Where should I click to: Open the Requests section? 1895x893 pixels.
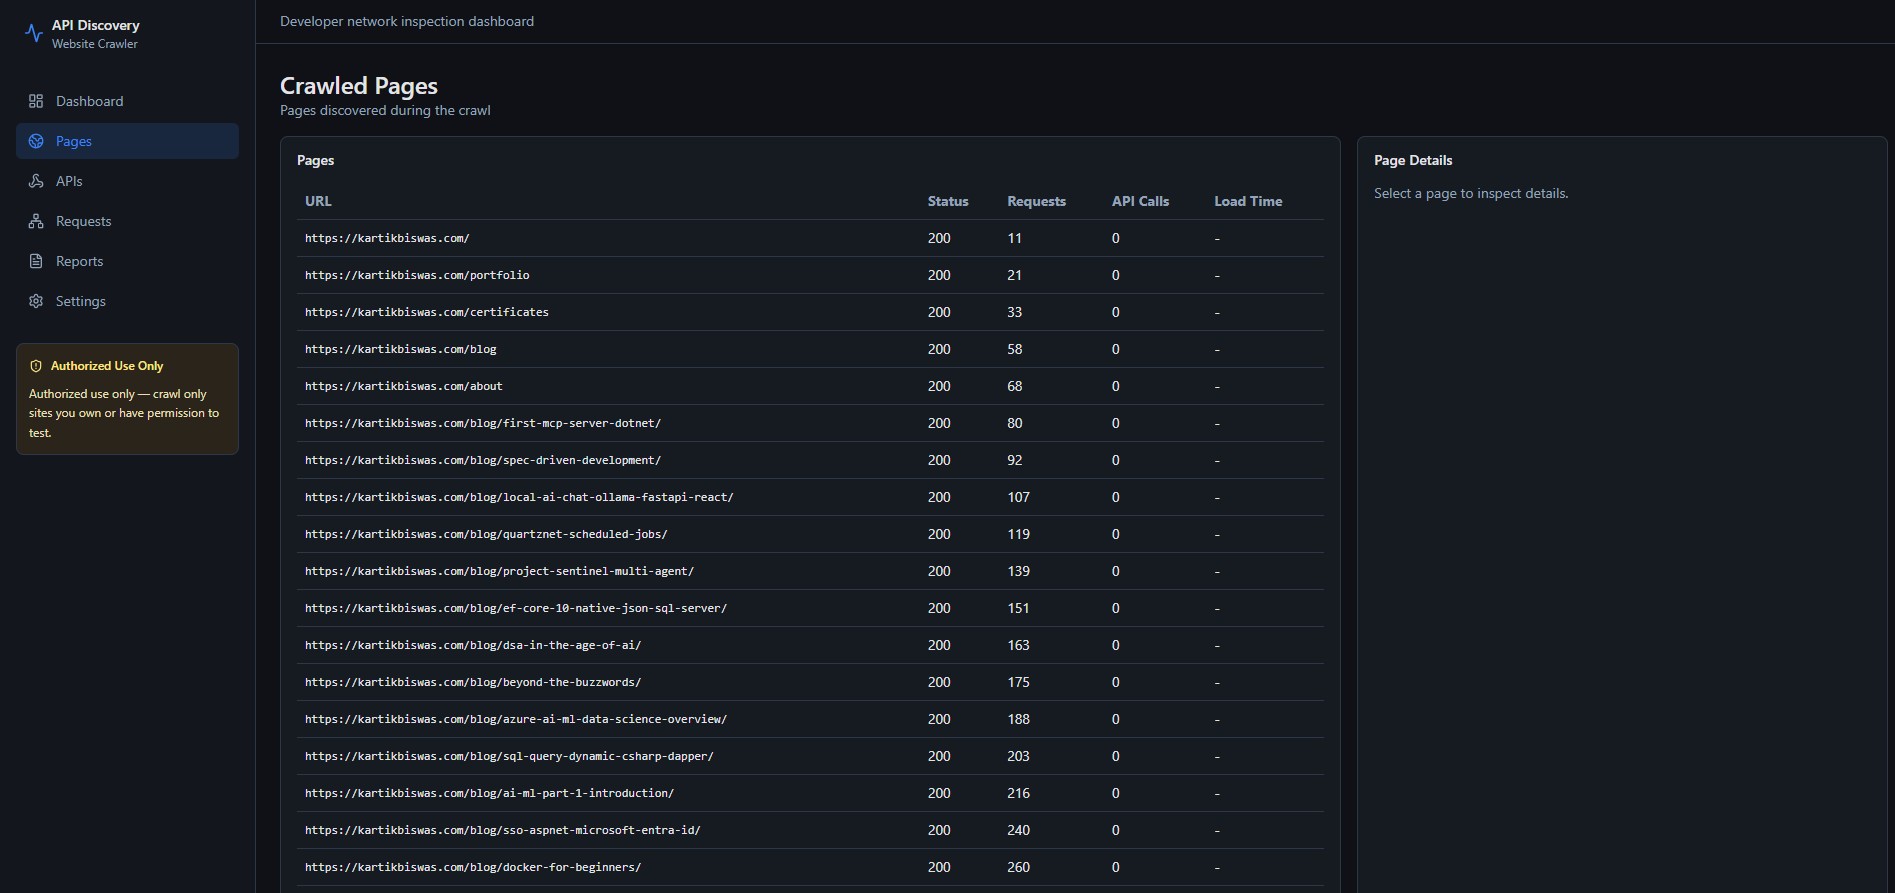(127, 221)
